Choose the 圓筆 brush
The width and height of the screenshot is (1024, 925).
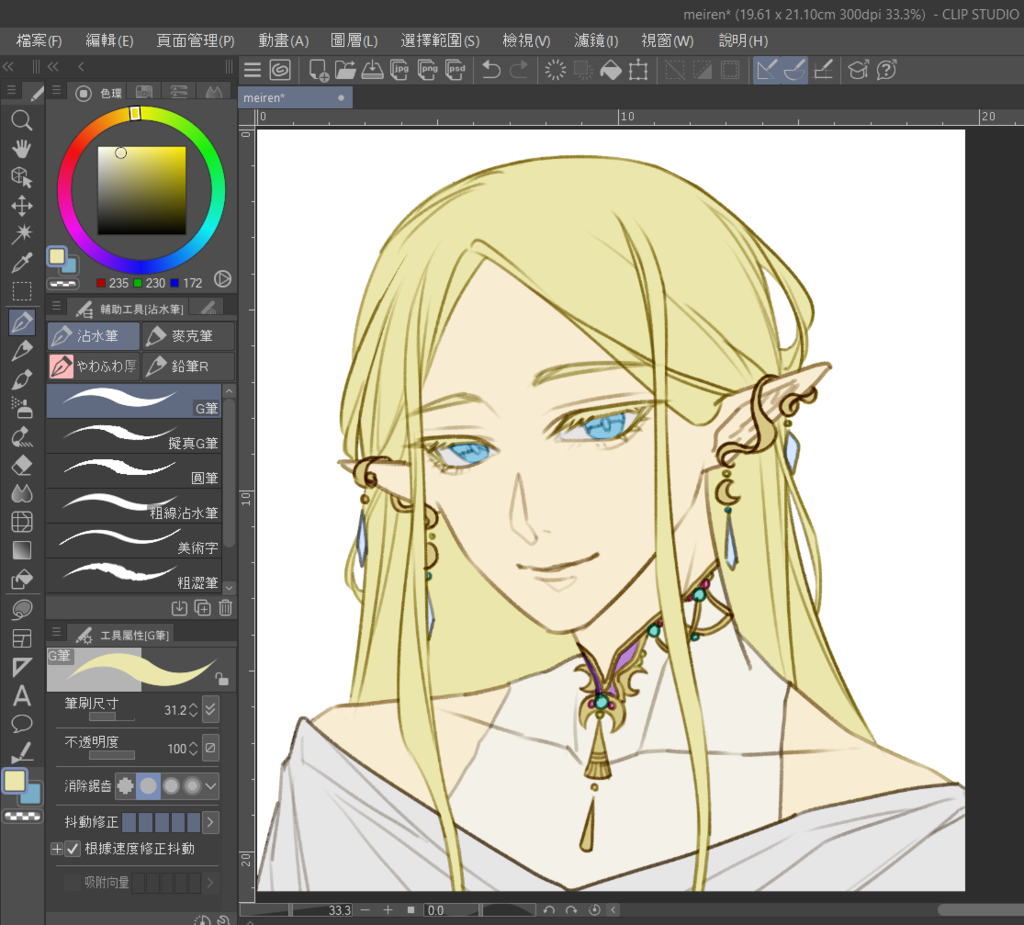(x=134, y=471)
